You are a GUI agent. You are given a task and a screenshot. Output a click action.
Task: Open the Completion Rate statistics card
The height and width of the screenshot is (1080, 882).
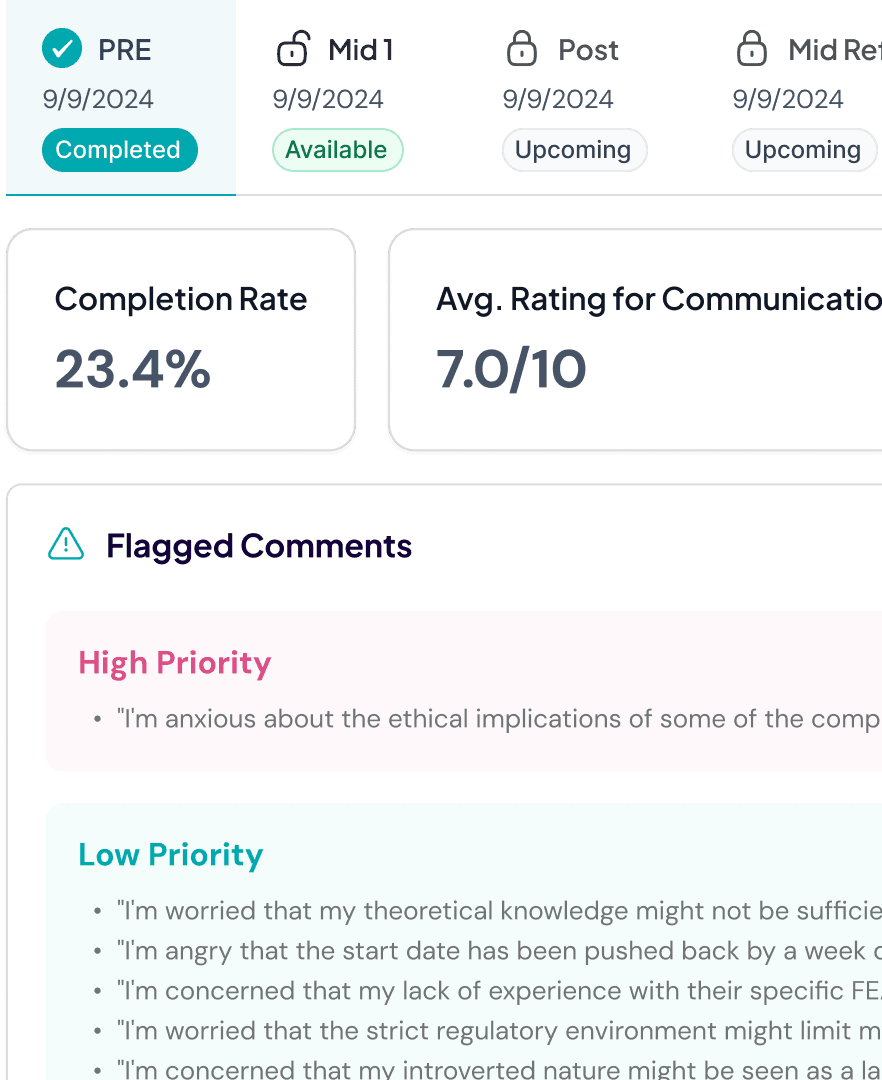[x=180, y=338]
